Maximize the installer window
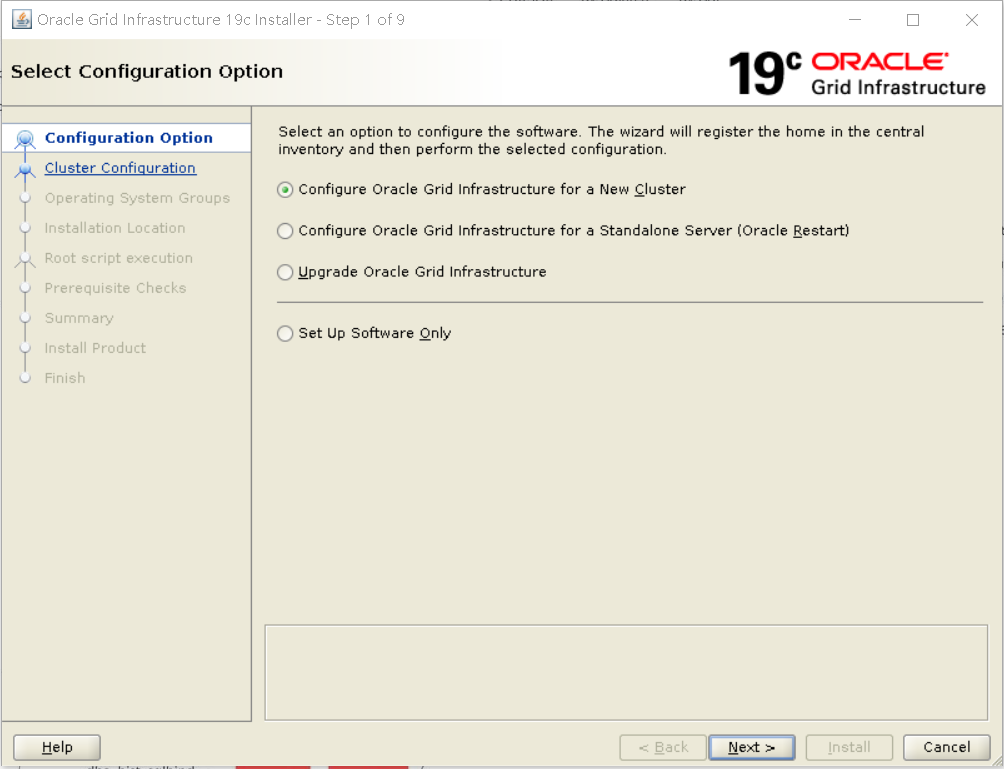The height and width of the screenshot is (769, 1004). pyautogui.click(x=913, y=20)
